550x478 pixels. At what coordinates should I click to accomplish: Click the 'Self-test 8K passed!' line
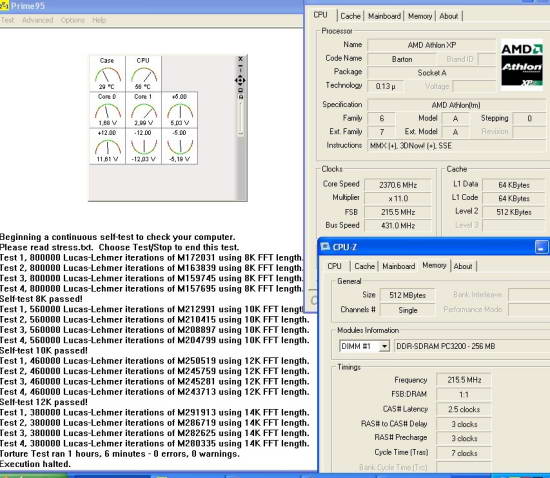41,299
